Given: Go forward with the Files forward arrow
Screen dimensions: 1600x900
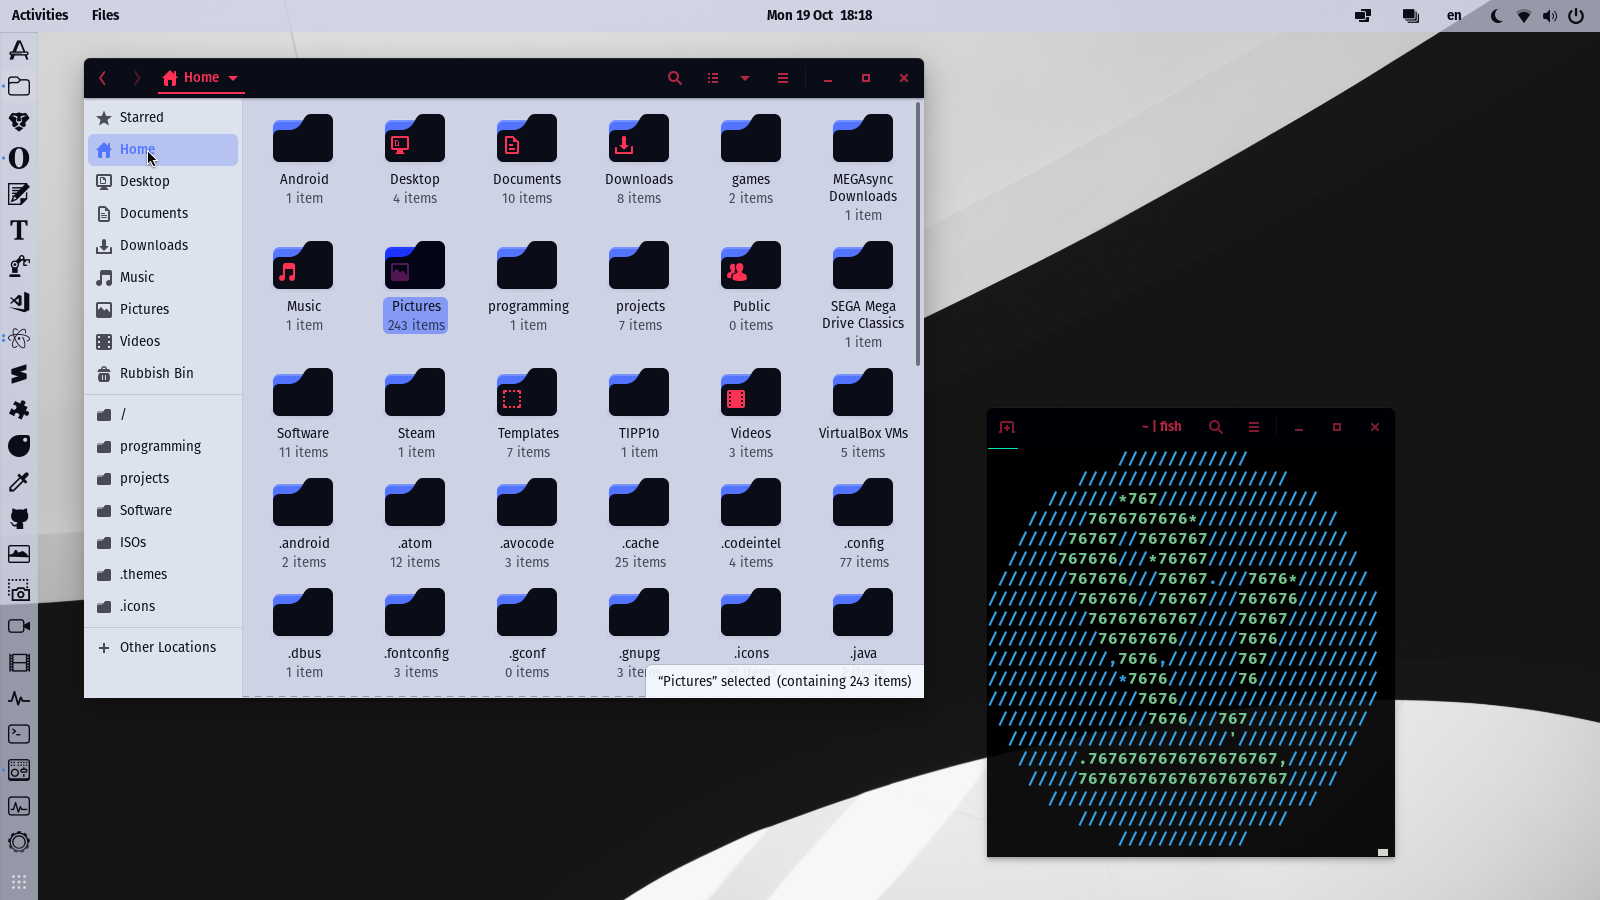Looking at the screenshot, I should 137,78.
